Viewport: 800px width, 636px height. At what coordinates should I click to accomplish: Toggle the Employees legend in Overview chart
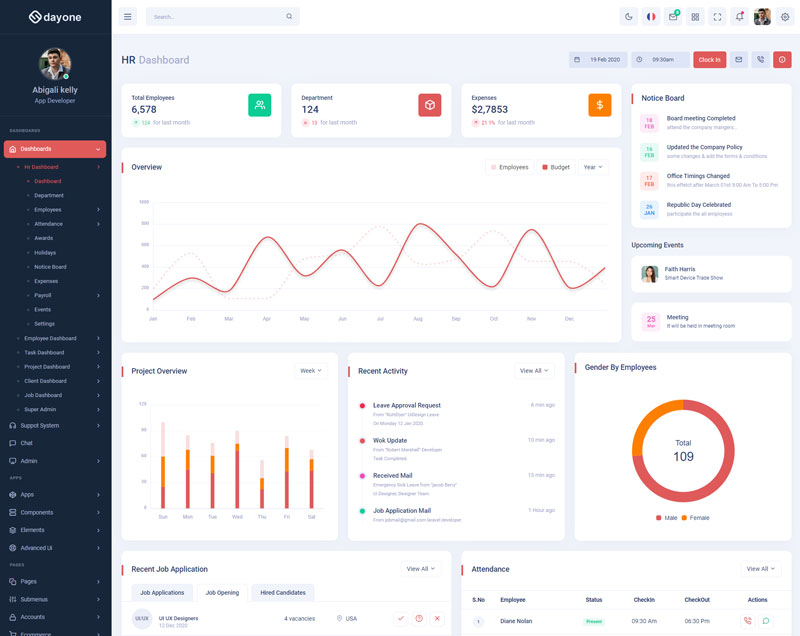point(510,167)
